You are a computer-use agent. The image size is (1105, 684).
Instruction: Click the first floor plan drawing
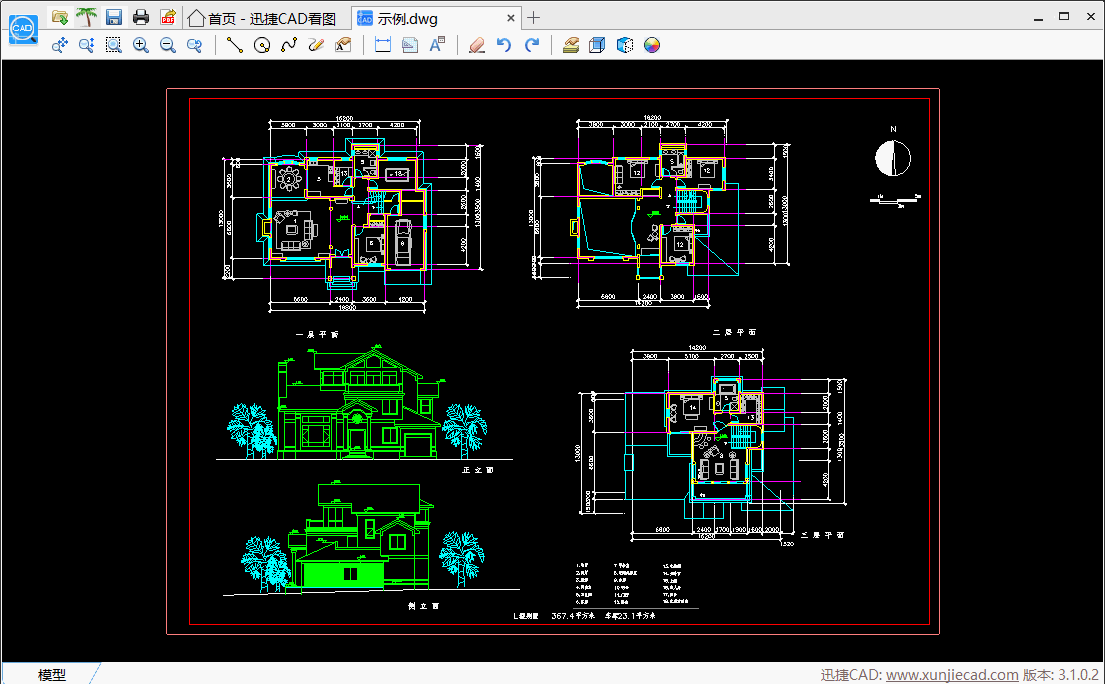click(352, 215)
